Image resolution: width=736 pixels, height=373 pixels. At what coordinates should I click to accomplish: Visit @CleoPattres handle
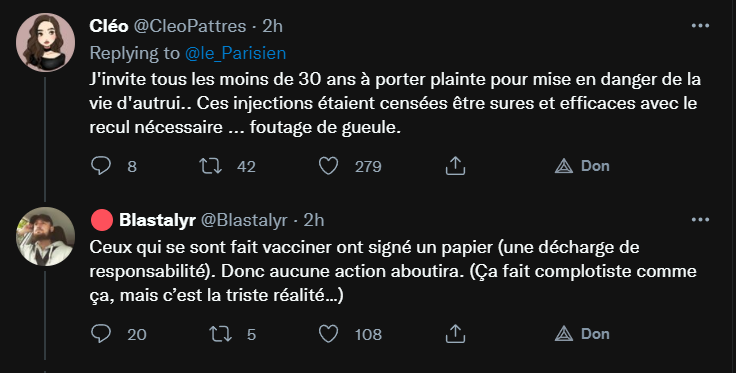[x=190, y=26]
